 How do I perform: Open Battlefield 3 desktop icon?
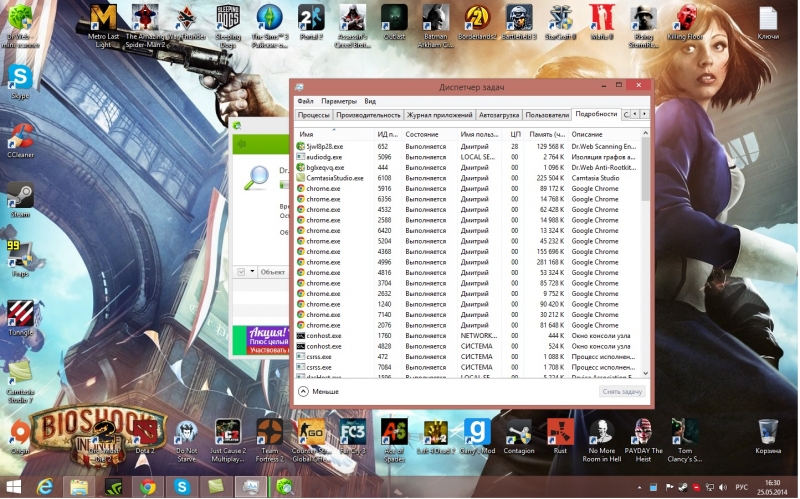(x=519, y=23)
